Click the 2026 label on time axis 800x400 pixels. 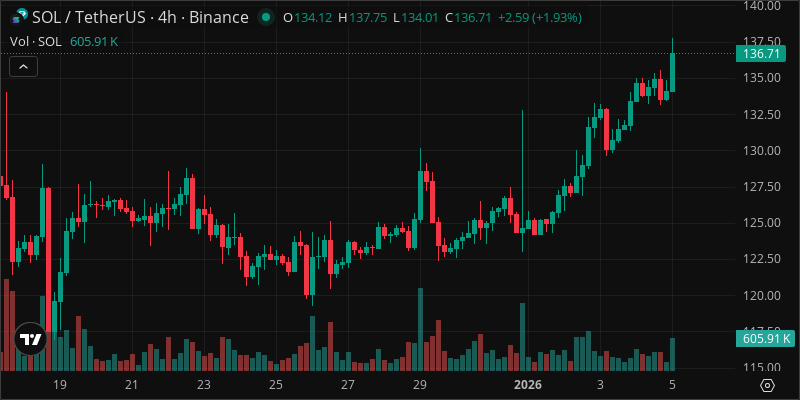point(528,384)
